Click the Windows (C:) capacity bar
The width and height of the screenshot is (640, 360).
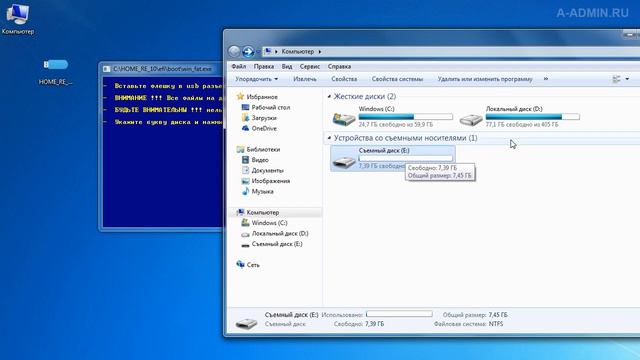pyautogui.click(x=406, y=117)
